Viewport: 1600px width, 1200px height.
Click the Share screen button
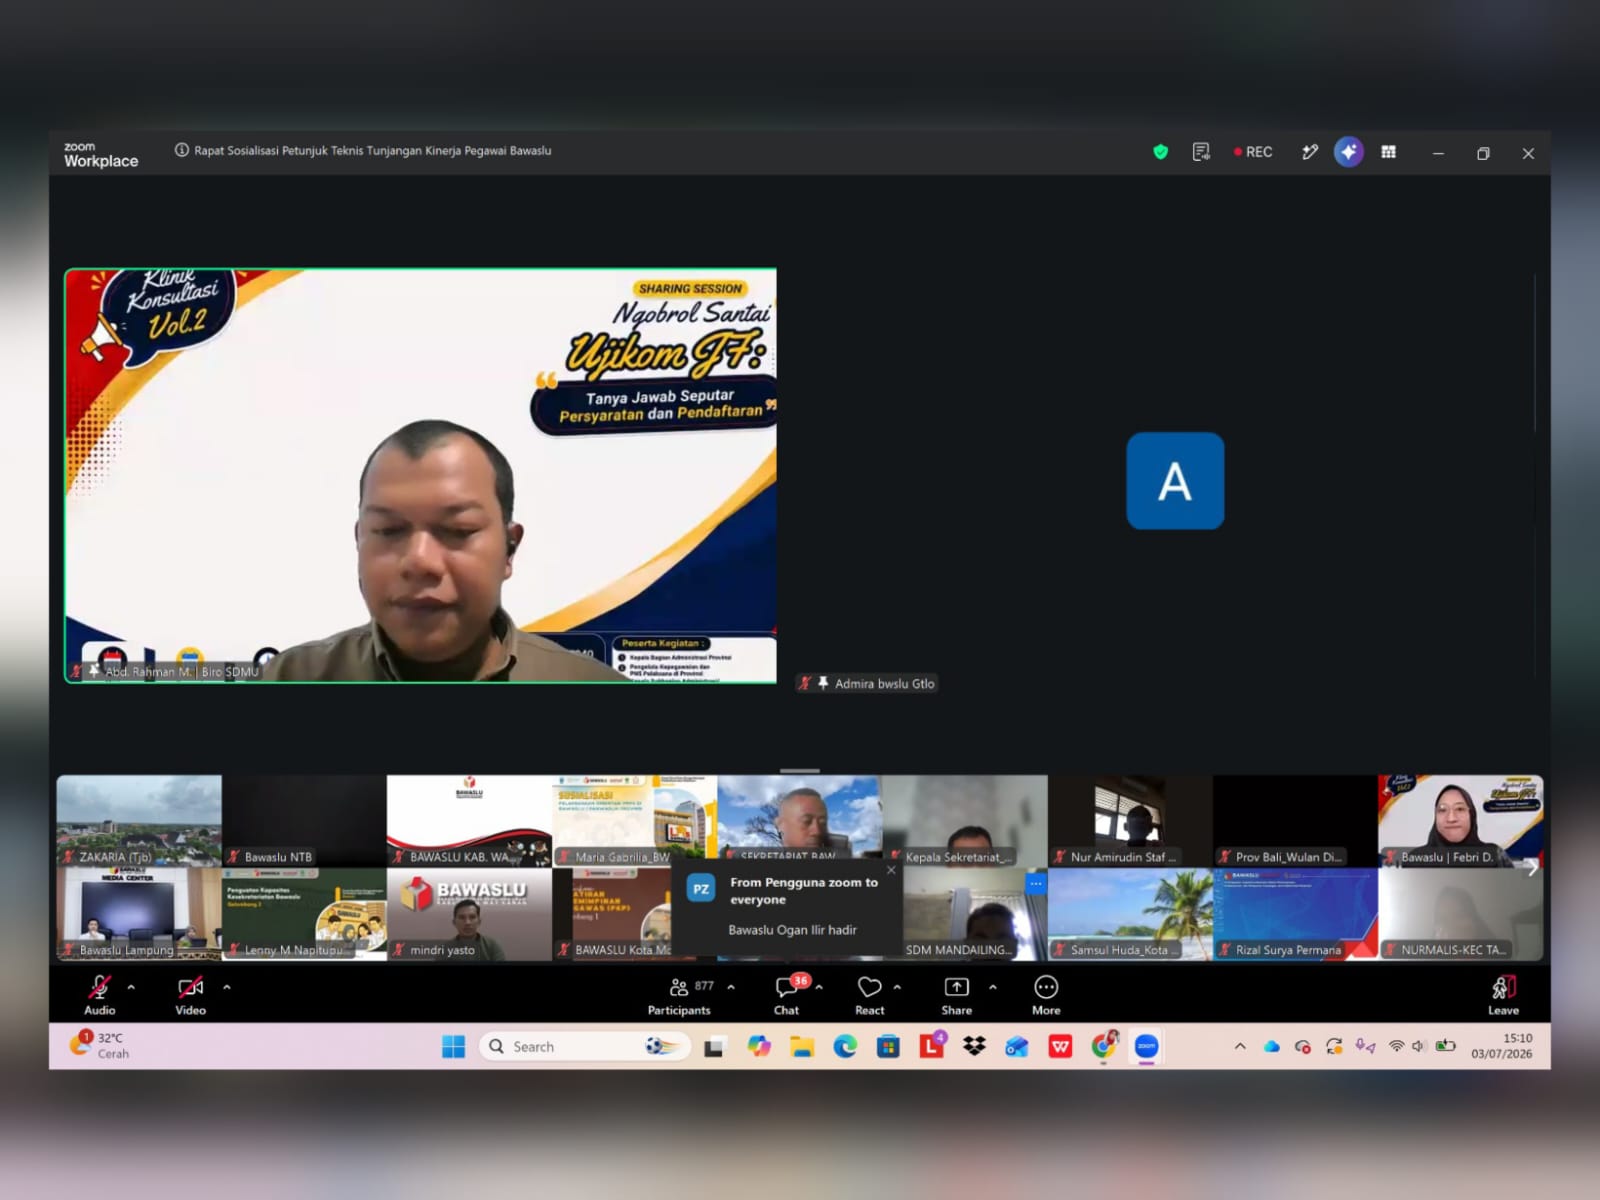click(x=956, y=995)
